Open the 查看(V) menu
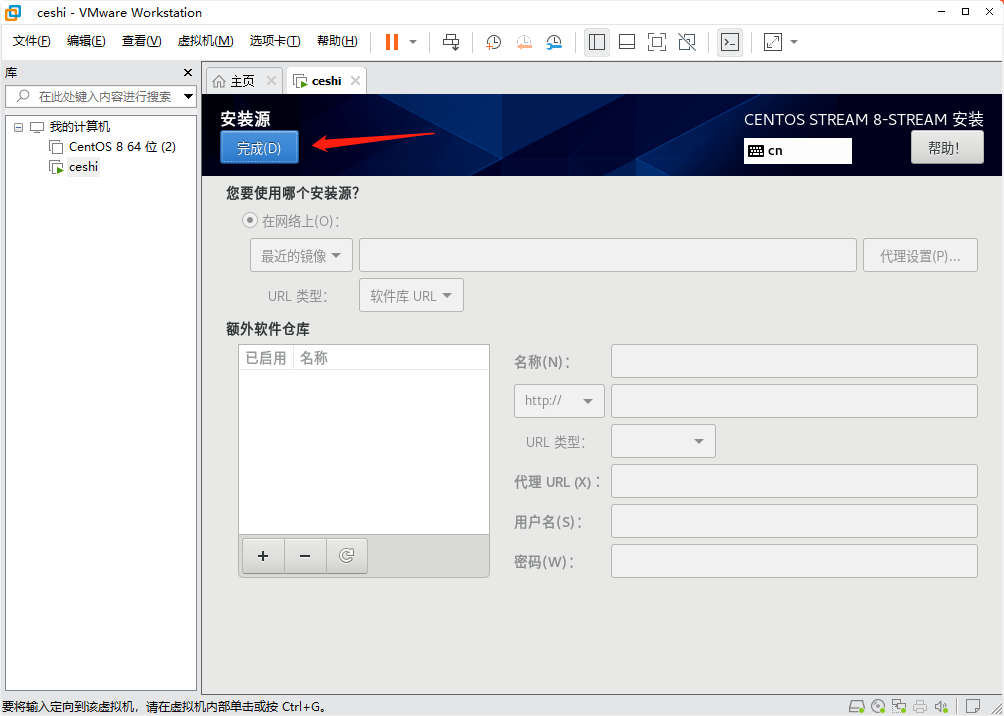 point(142,41)
